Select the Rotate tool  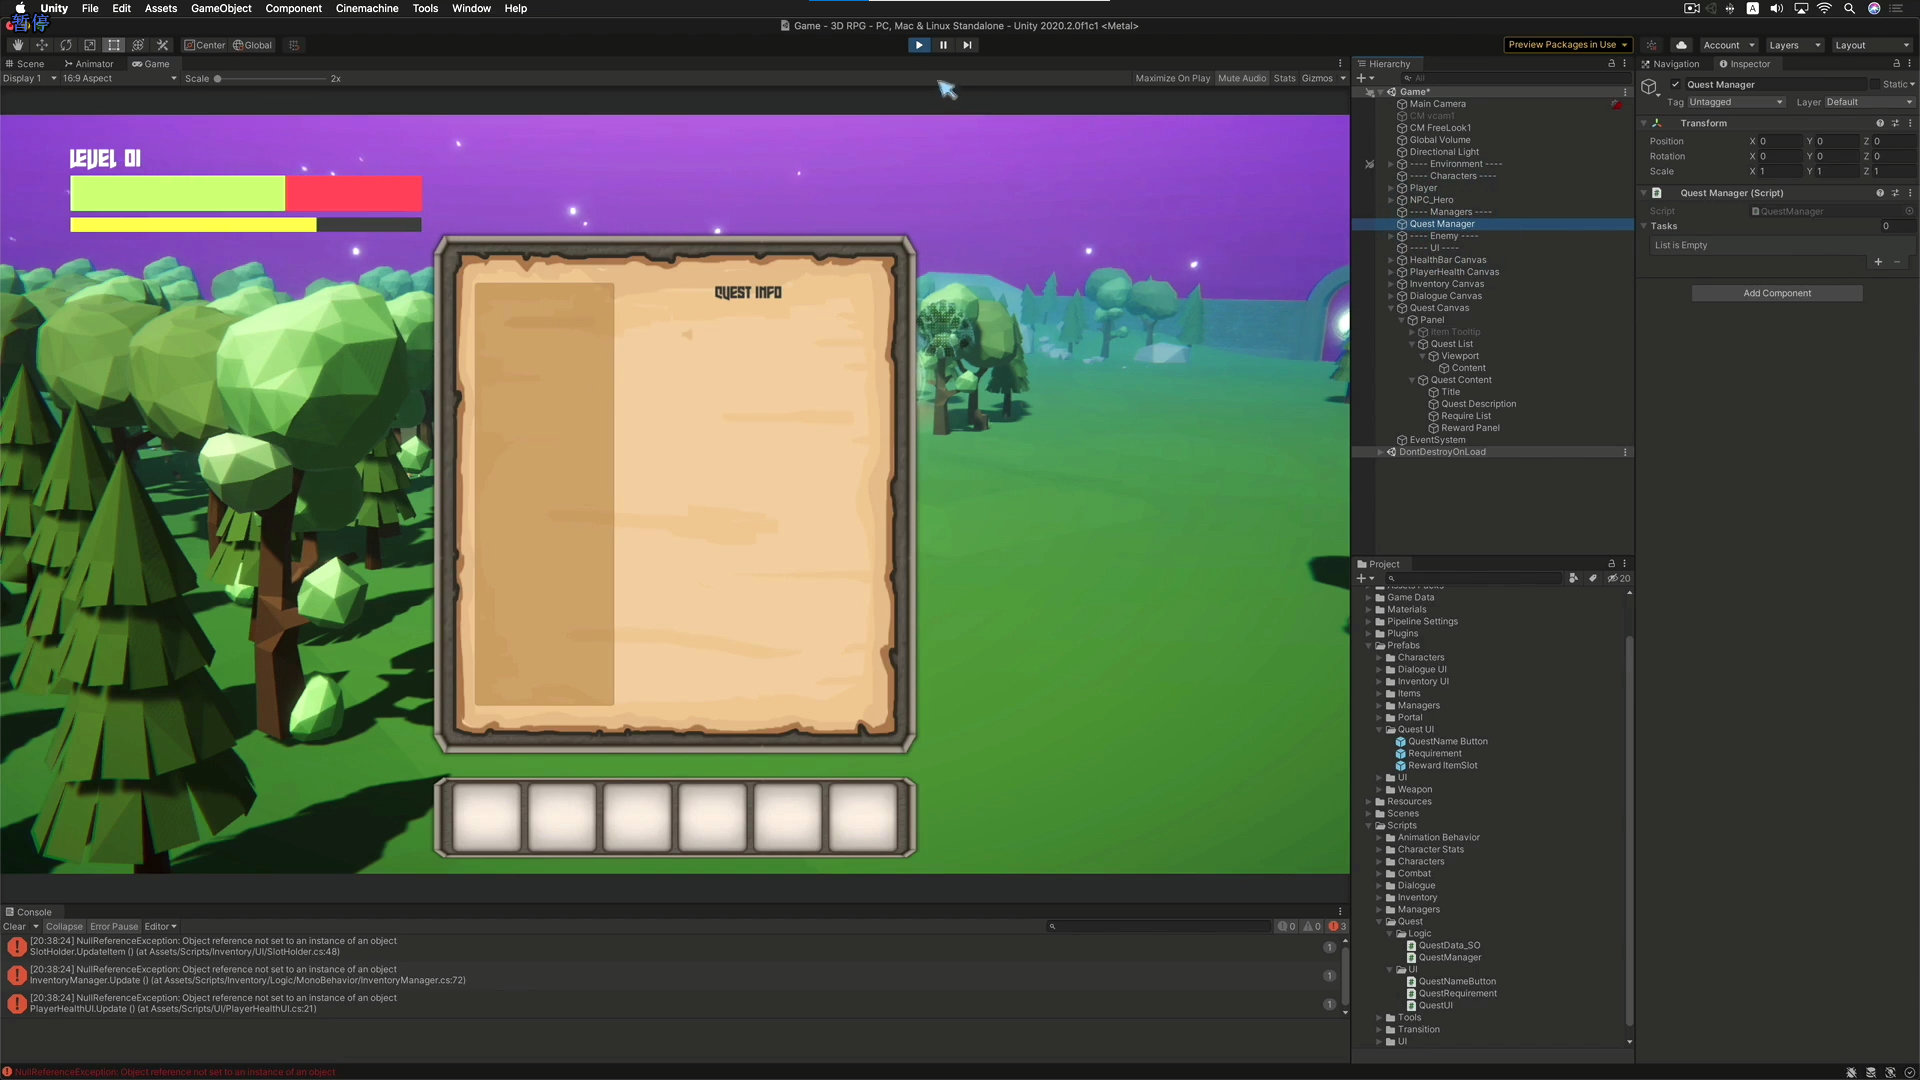pyautogui.click(x=66, y=45)
